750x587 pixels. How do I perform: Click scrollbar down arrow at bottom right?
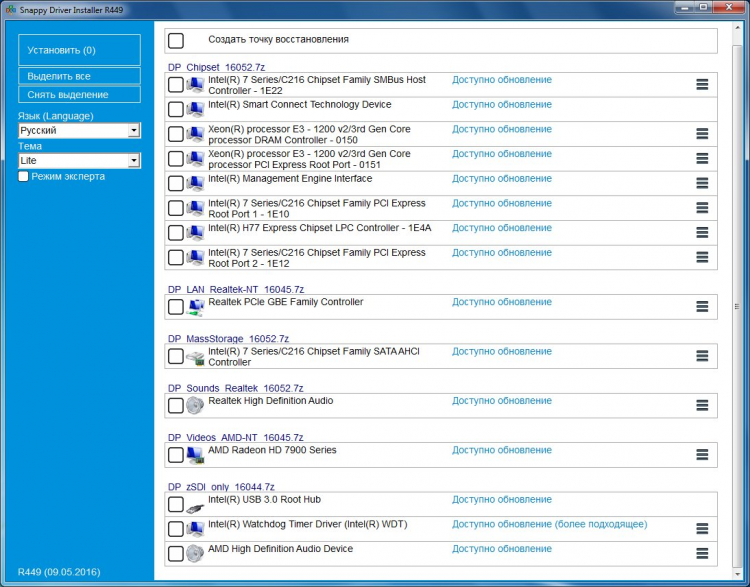pyautogui.click(x=737, y=573)
